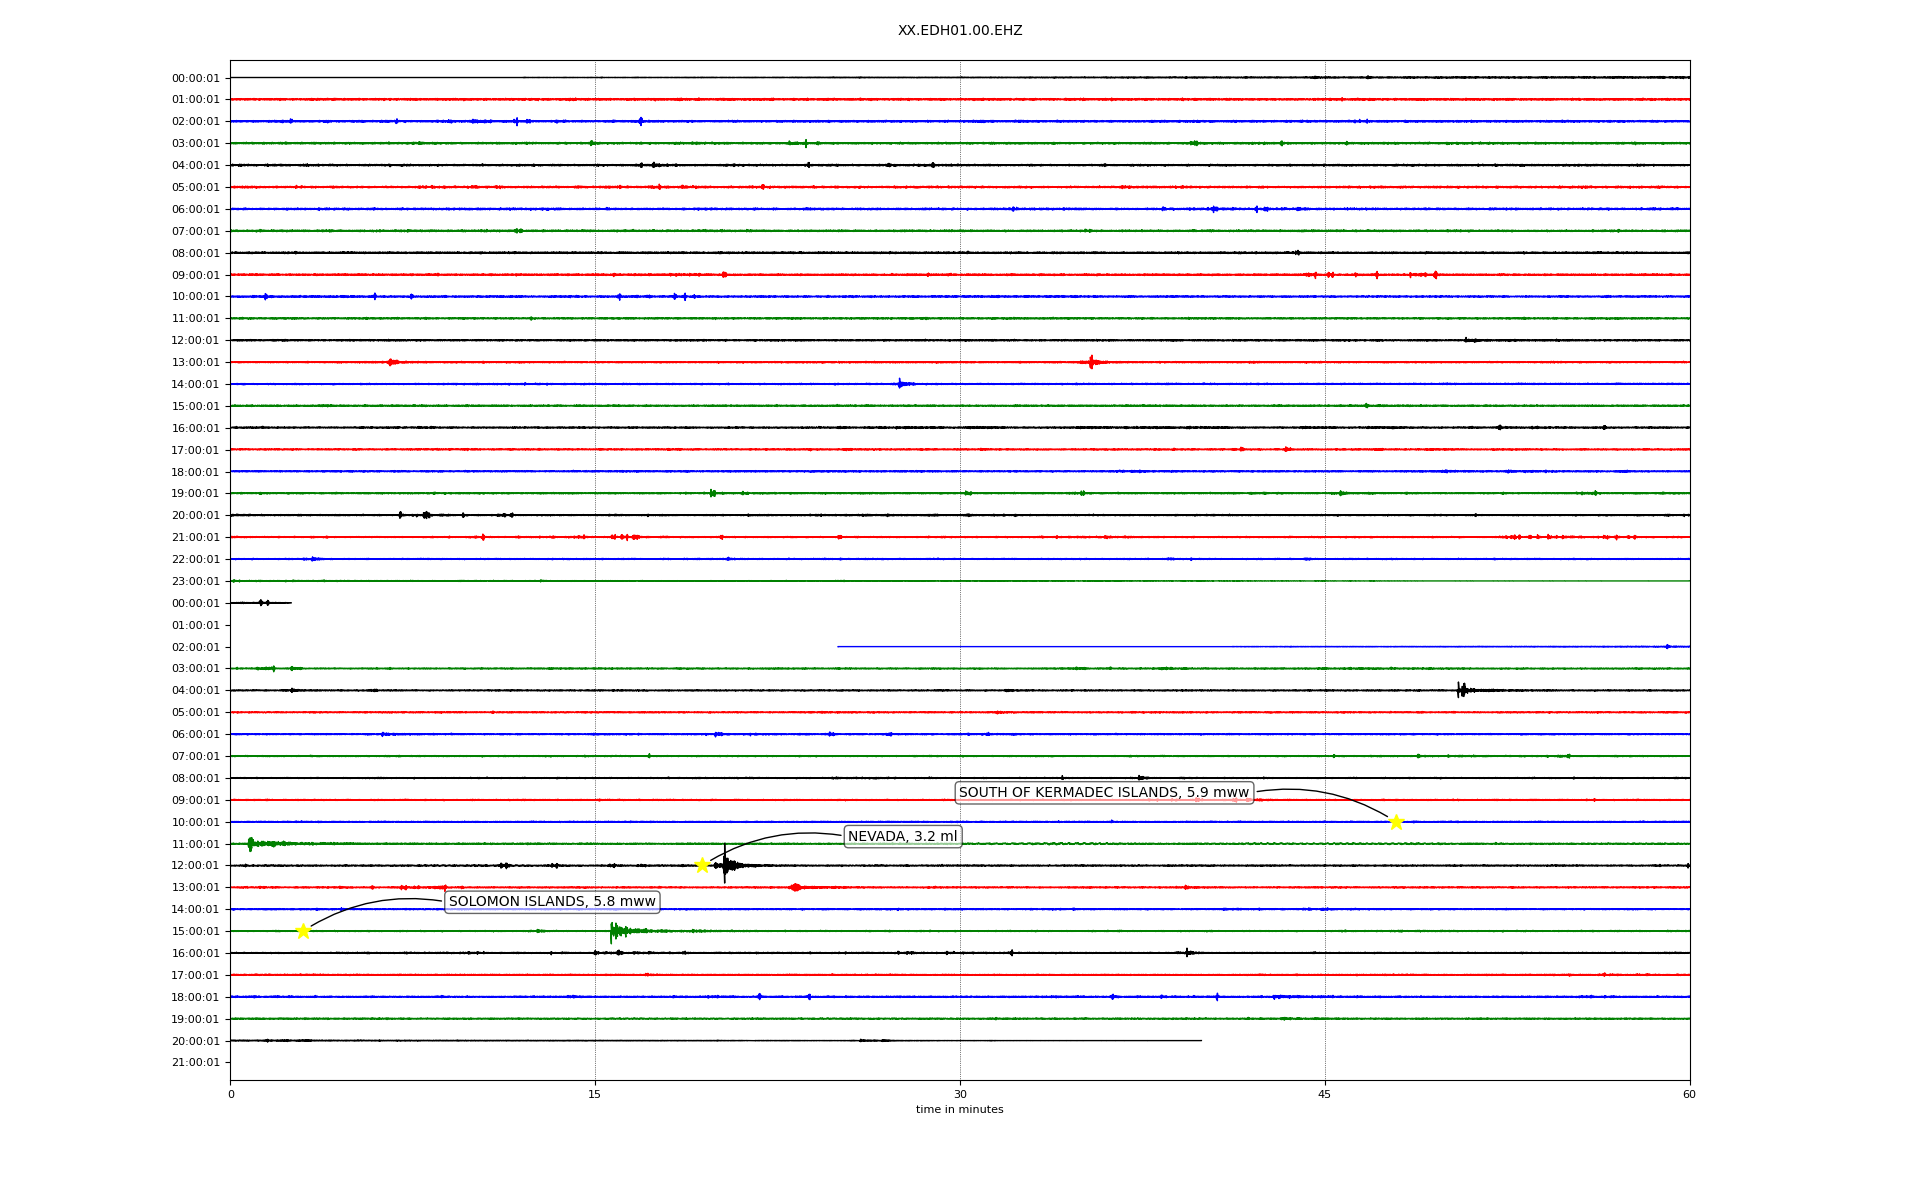Screen dimensions: 1920x1200
Task: Click the XX.EDH01.00.EHZ plot title
Action: (x=960, y=31)
